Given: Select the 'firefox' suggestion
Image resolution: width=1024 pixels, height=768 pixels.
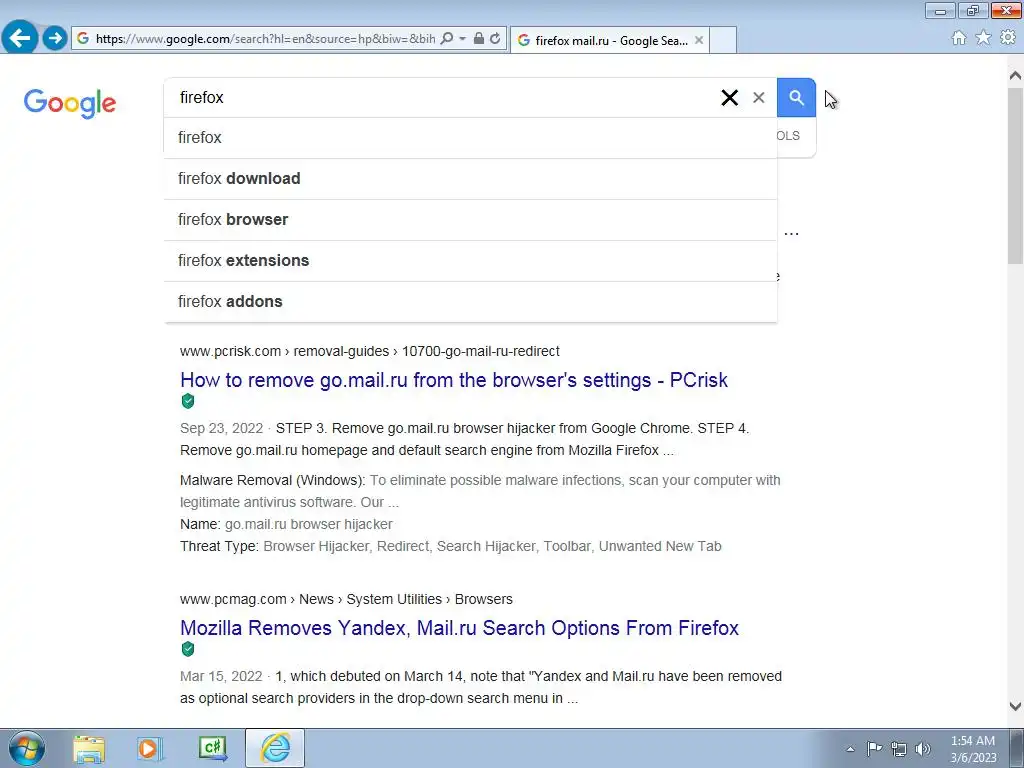Looking at the screenshot, I should 470,138.
